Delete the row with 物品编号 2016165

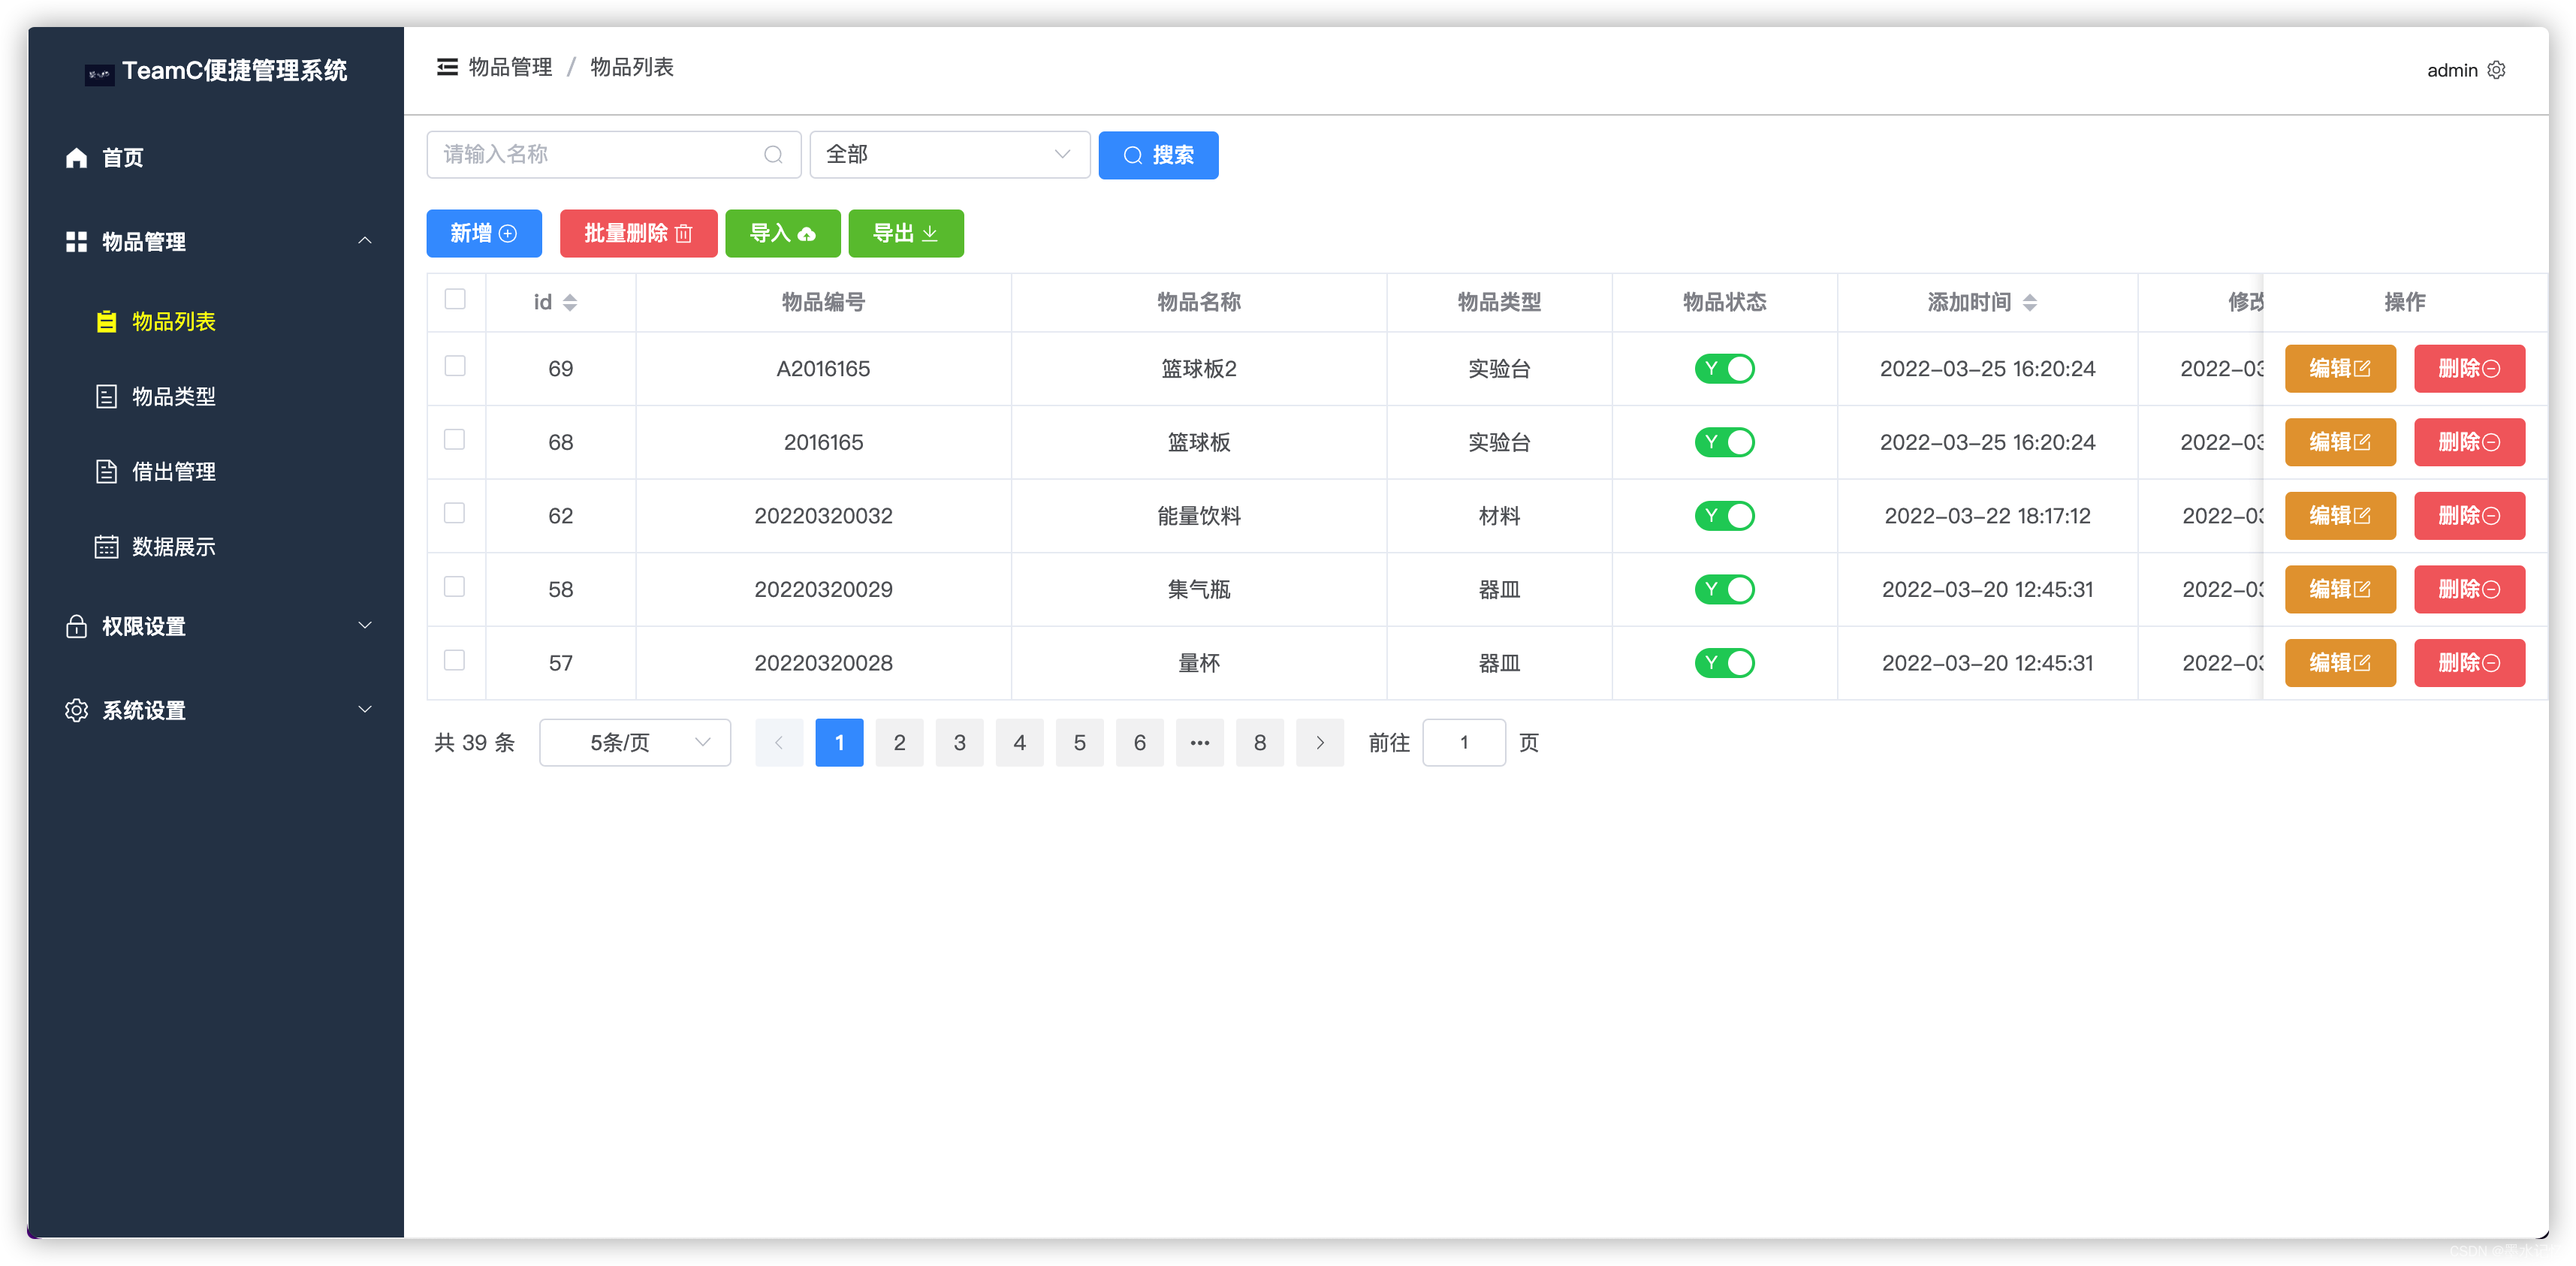[2469, 443]
